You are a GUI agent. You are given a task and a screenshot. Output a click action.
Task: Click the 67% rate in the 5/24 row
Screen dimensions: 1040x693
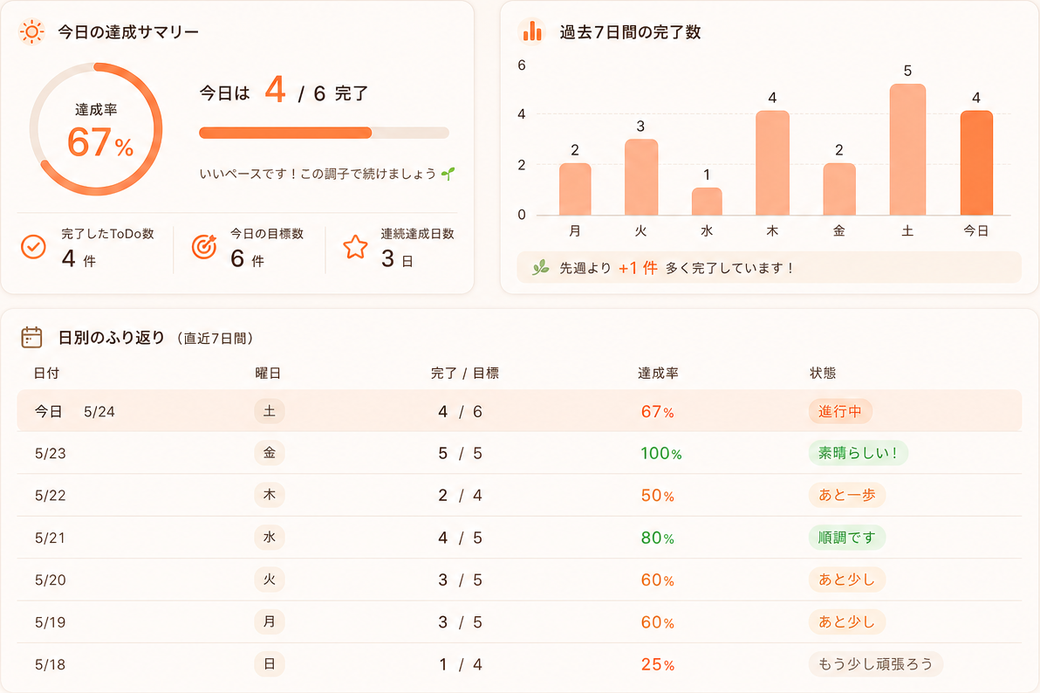coord(657,412)
